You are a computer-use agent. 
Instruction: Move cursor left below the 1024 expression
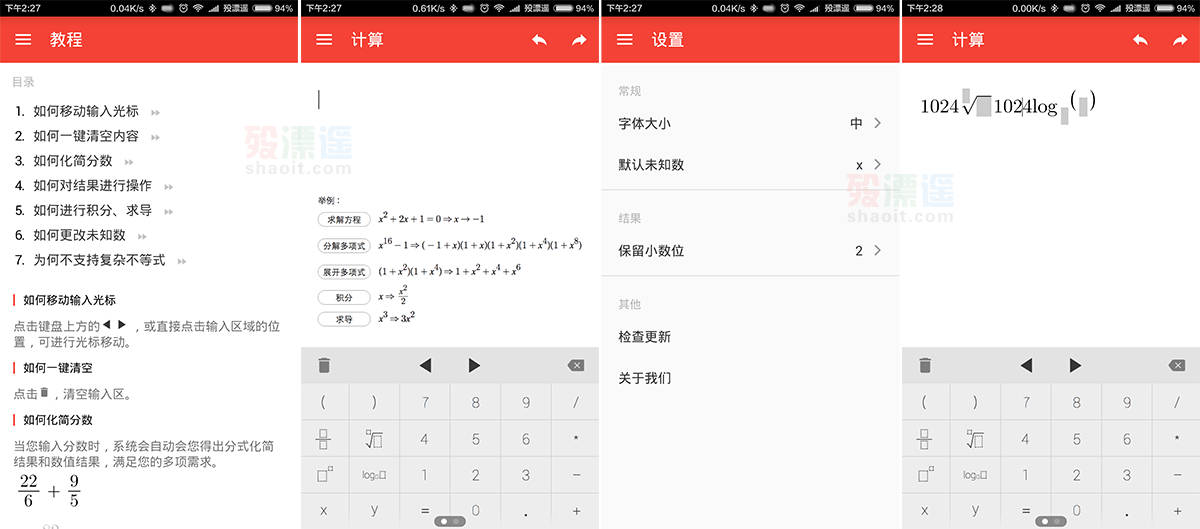click(x=1026, y=366)
